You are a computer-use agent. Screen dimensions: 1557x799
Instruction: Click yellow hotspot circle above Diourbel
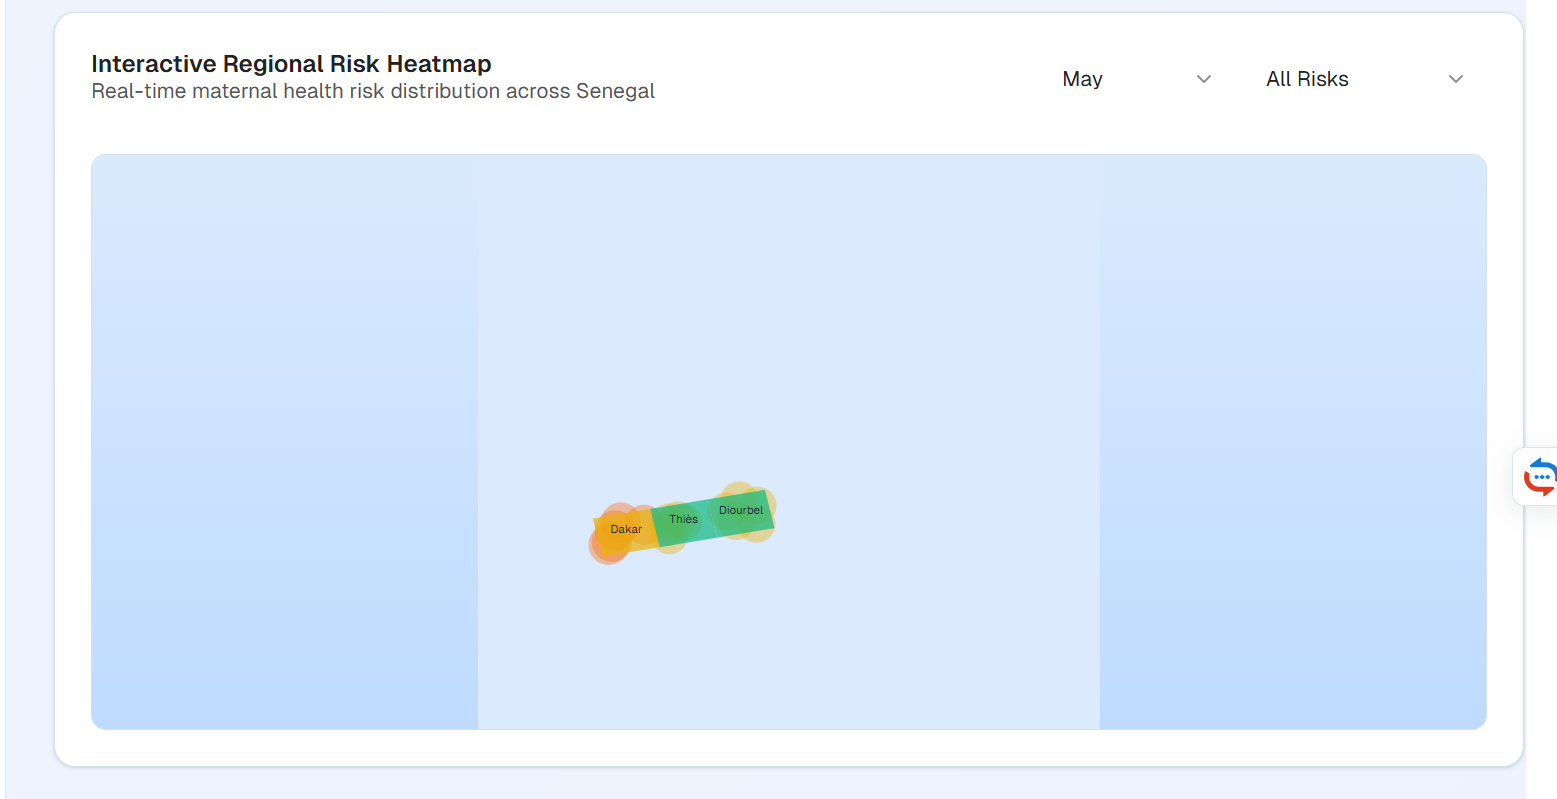coord(739,494)
